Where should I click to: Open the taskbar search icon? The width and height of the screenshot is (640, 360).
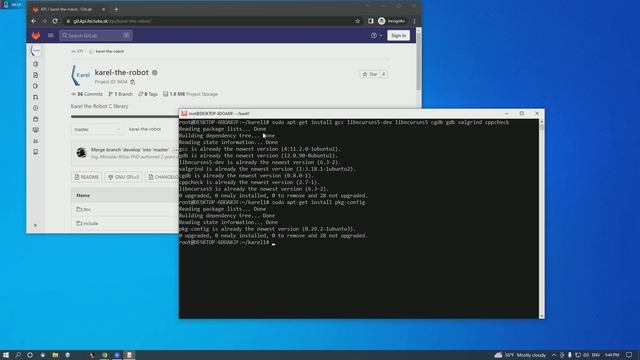tap(18, 355)
